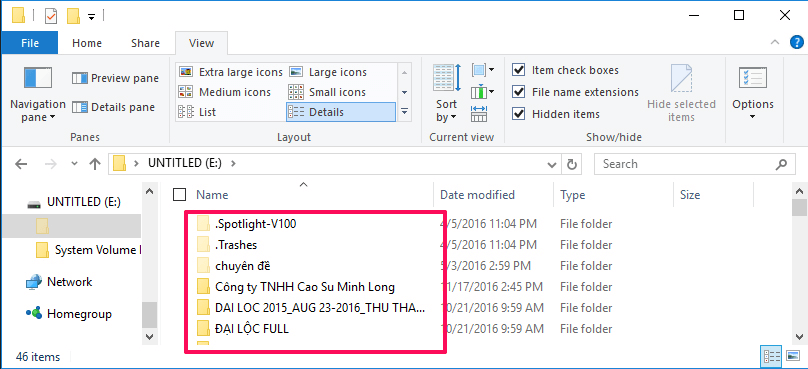Click the Add columns icon

tap(483, 92)
